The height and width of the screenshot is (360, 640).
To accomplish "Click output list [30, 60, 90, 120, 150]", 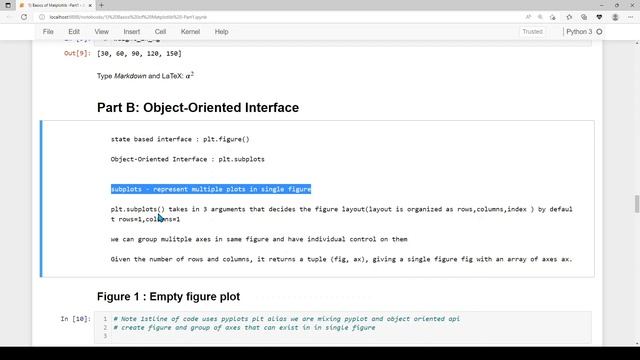I will [x=139, y=53].
